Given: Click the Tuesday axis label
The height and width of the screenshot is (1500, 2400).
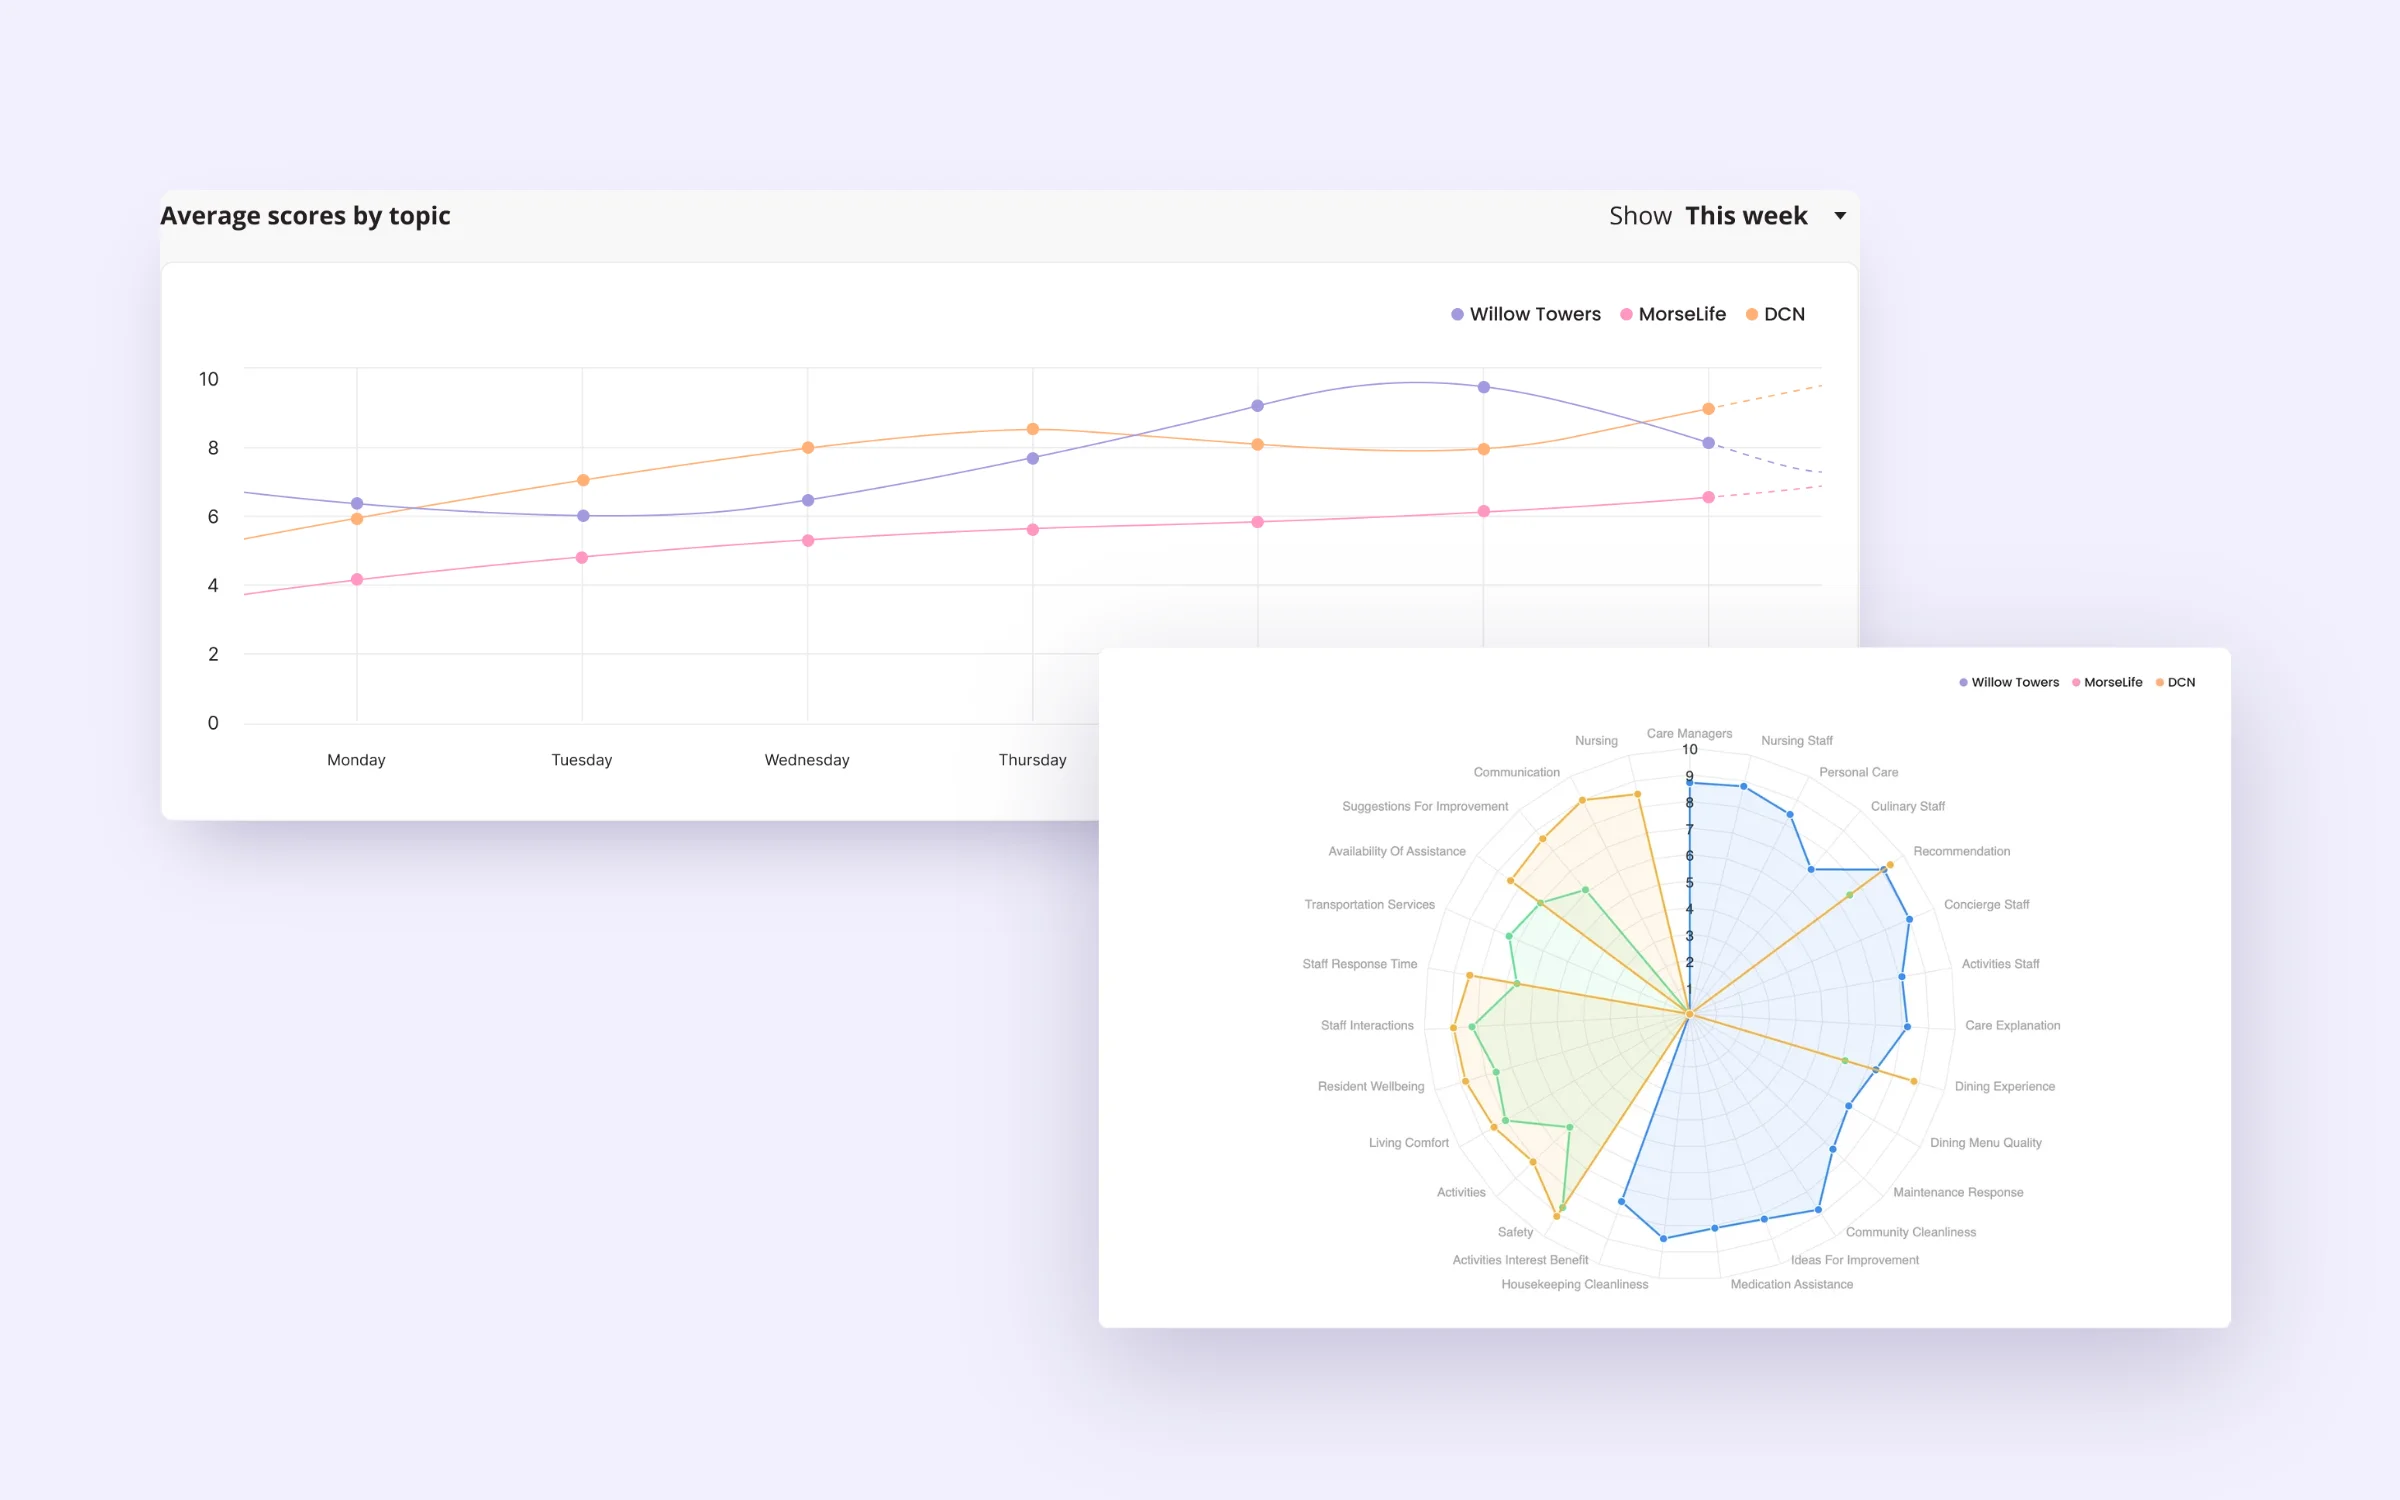Looking at the screenshot, I should pos(582,760).
